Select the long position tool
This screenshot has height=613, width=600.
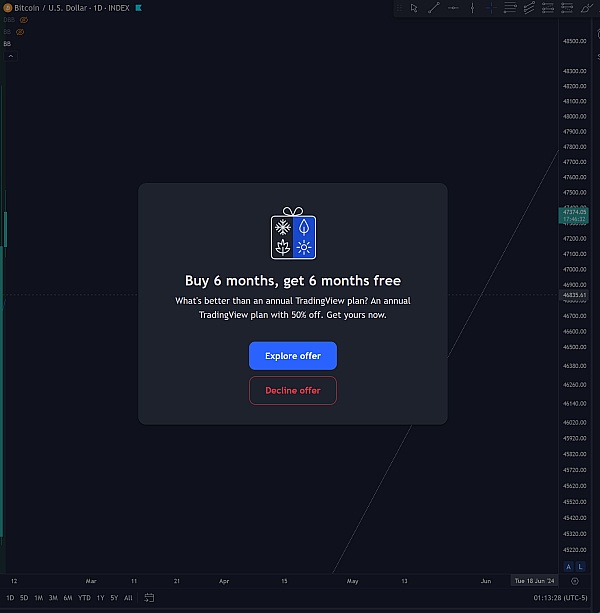(548, 8)
